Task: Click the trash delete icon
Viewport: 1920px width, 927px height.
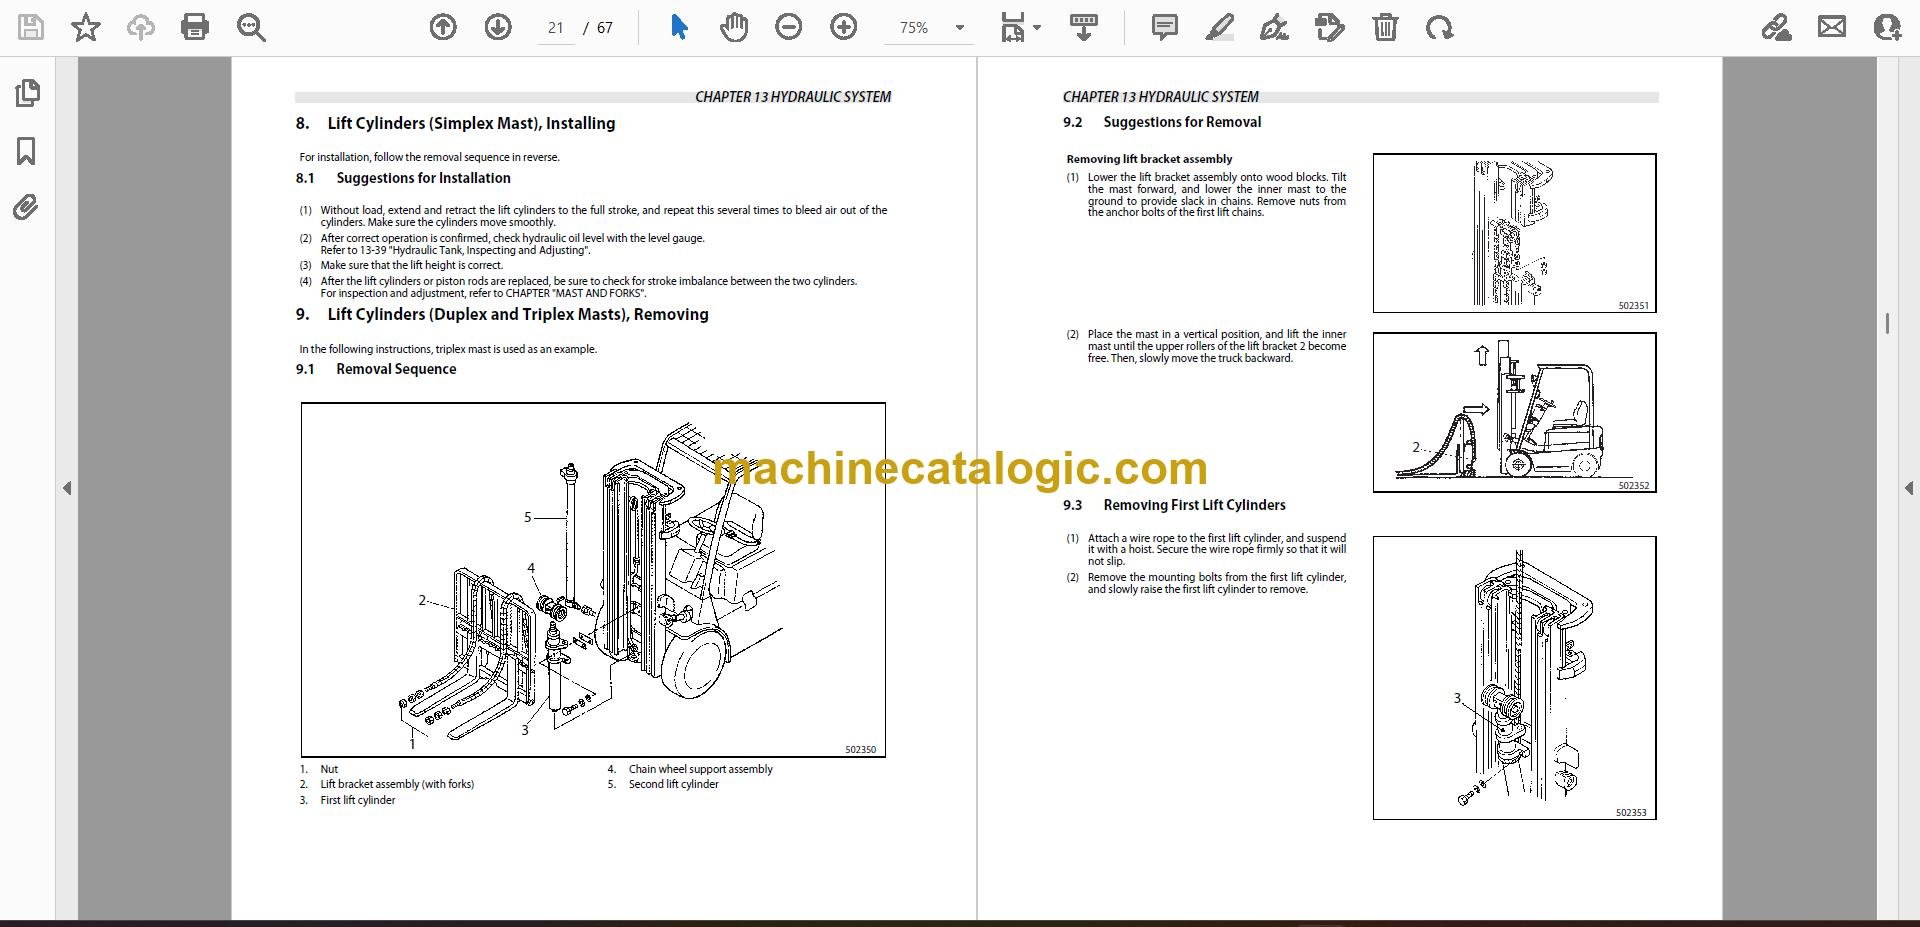Action: (x=1385, y=28)
